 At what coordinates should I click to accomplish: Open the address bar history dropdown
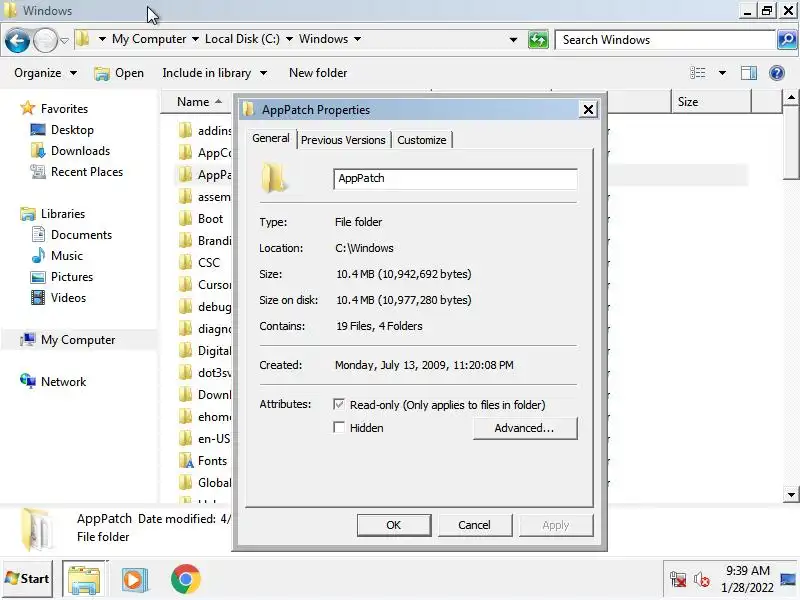(513, 39)
